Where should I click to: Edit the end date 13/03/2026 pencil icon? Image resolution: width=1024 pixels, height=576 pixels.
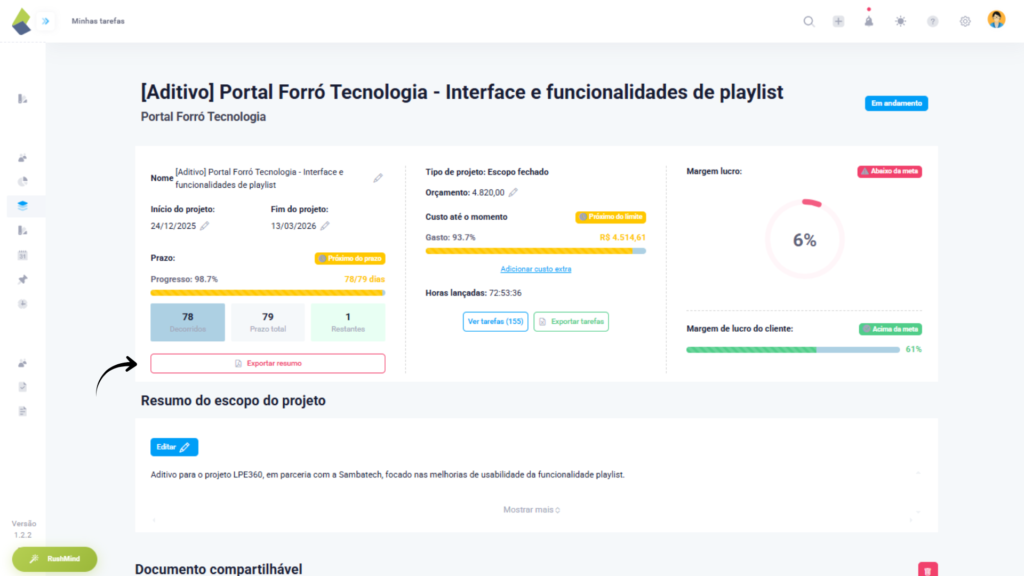coord(325,226)
